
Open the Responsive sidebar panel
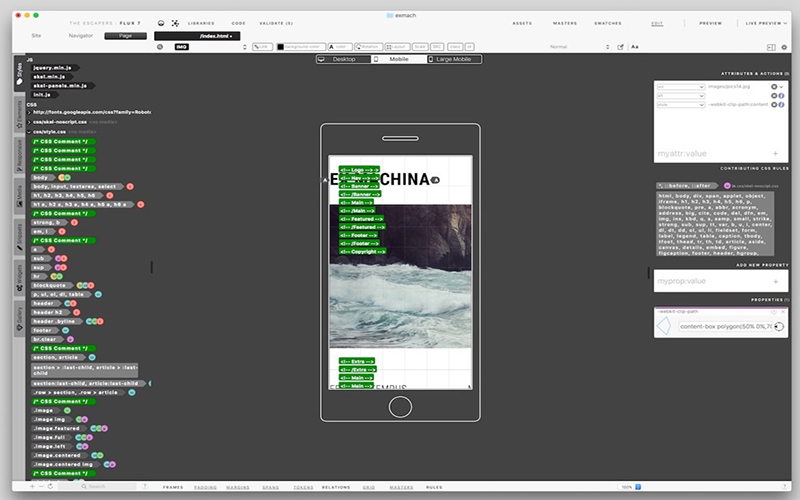click(19, 155)
